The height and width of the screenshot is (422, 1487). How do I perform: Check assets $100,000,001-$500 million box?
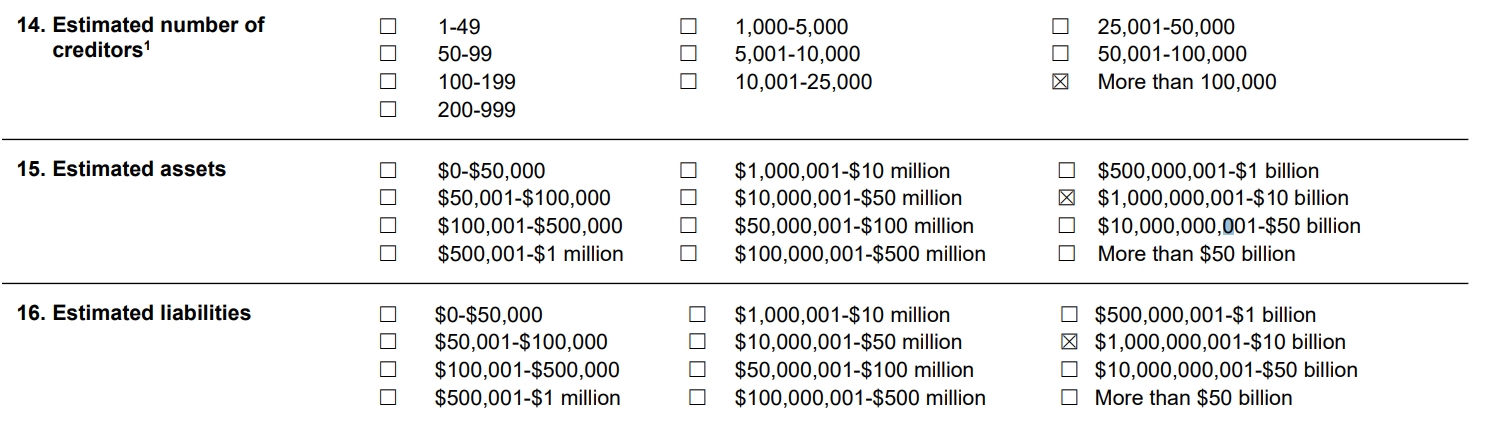tap(688, 255)
